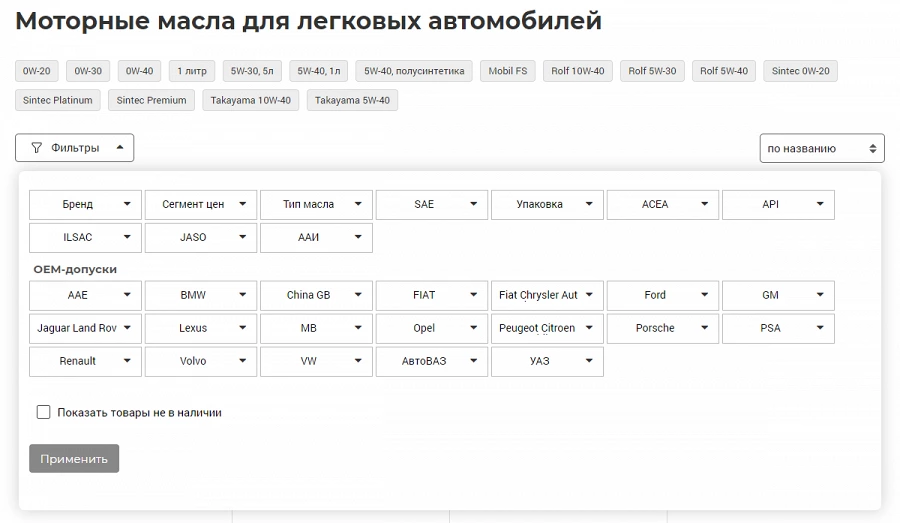Open the Lexus approval dropdown
Screen dimensions: 900x523
[201, 328]
